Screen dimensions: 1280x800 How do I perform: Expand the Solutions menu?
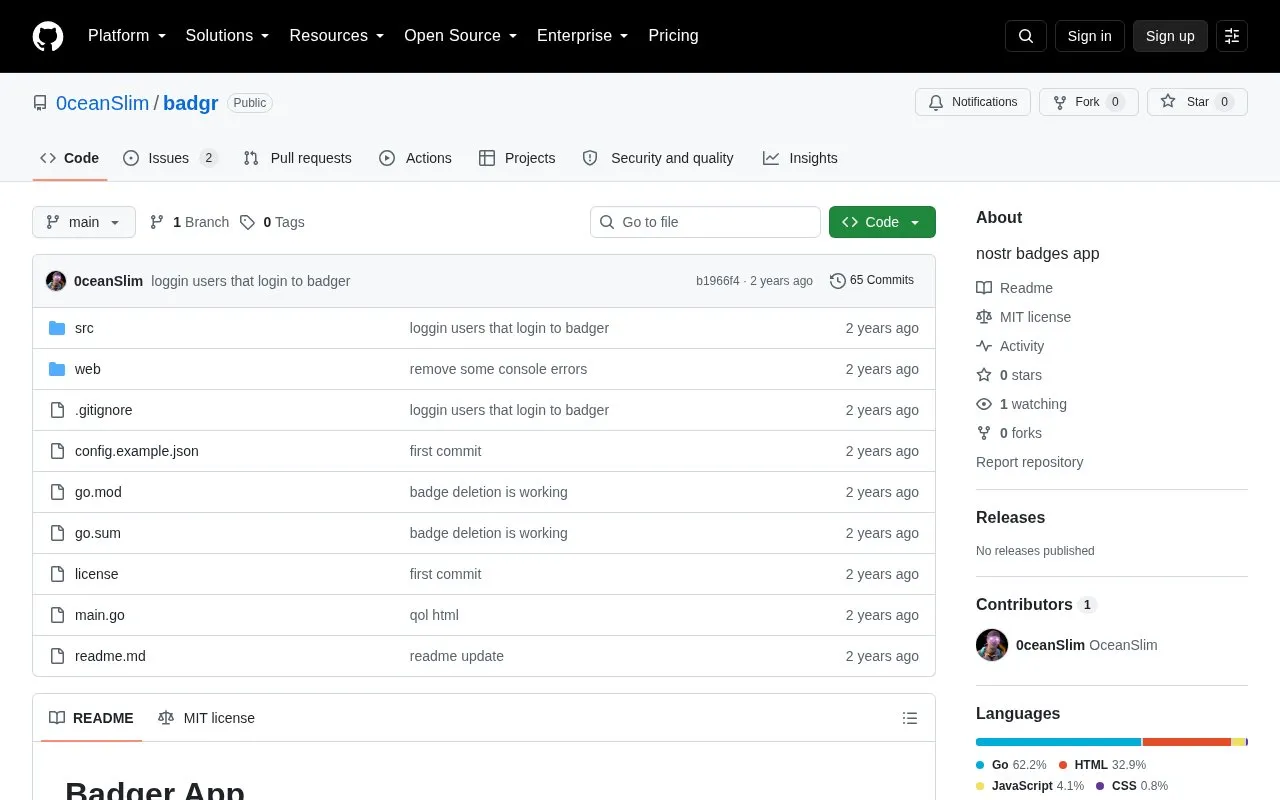[x=228, y=36]
